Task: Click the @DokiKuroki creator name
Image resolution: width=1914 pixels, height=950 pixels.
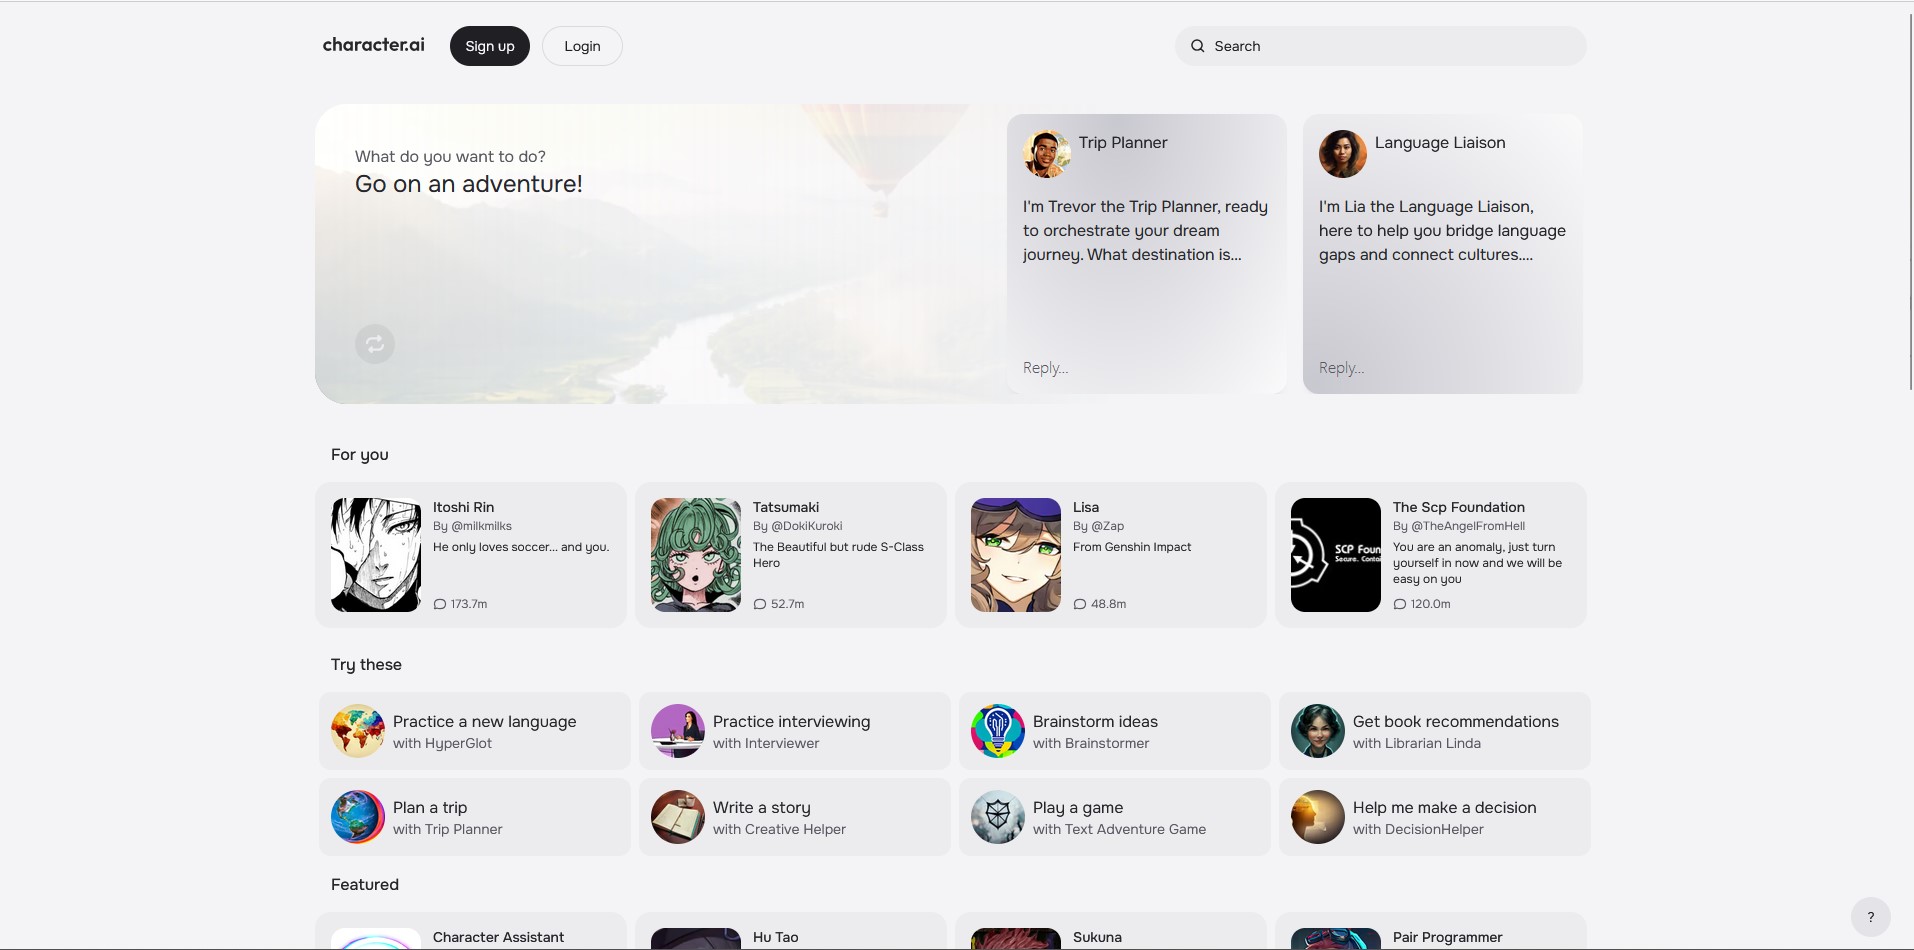Action: tap(807, 526)
